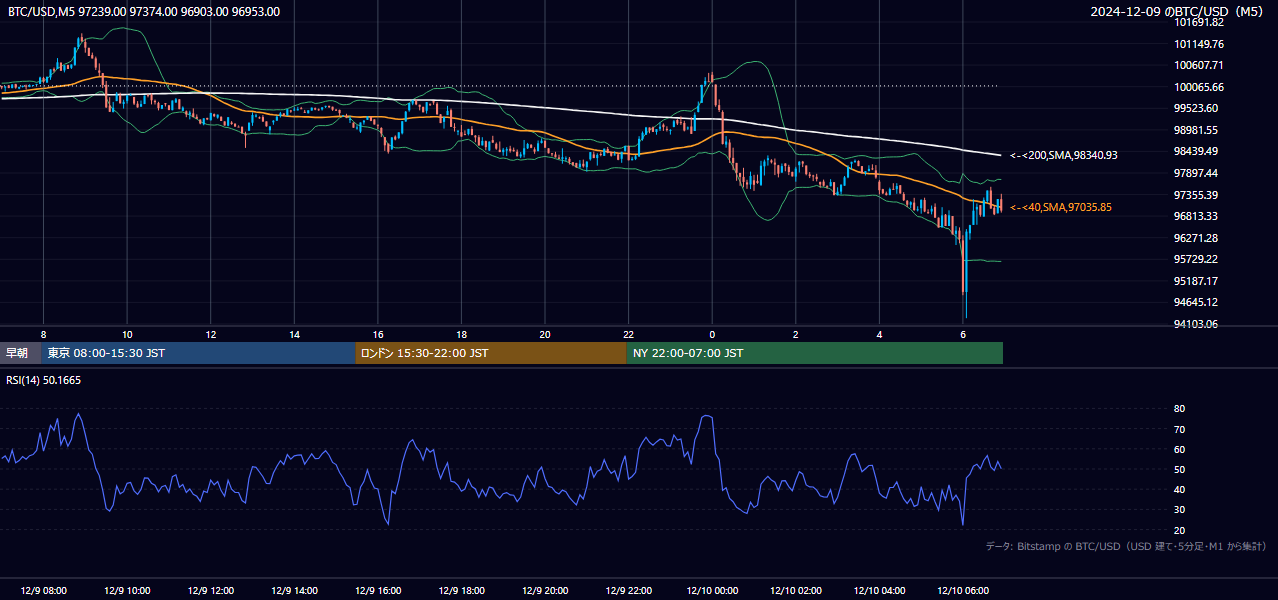1278x600 pixels.
Task: Click RSI axis level 20
Action: [x=1180, y=530]
